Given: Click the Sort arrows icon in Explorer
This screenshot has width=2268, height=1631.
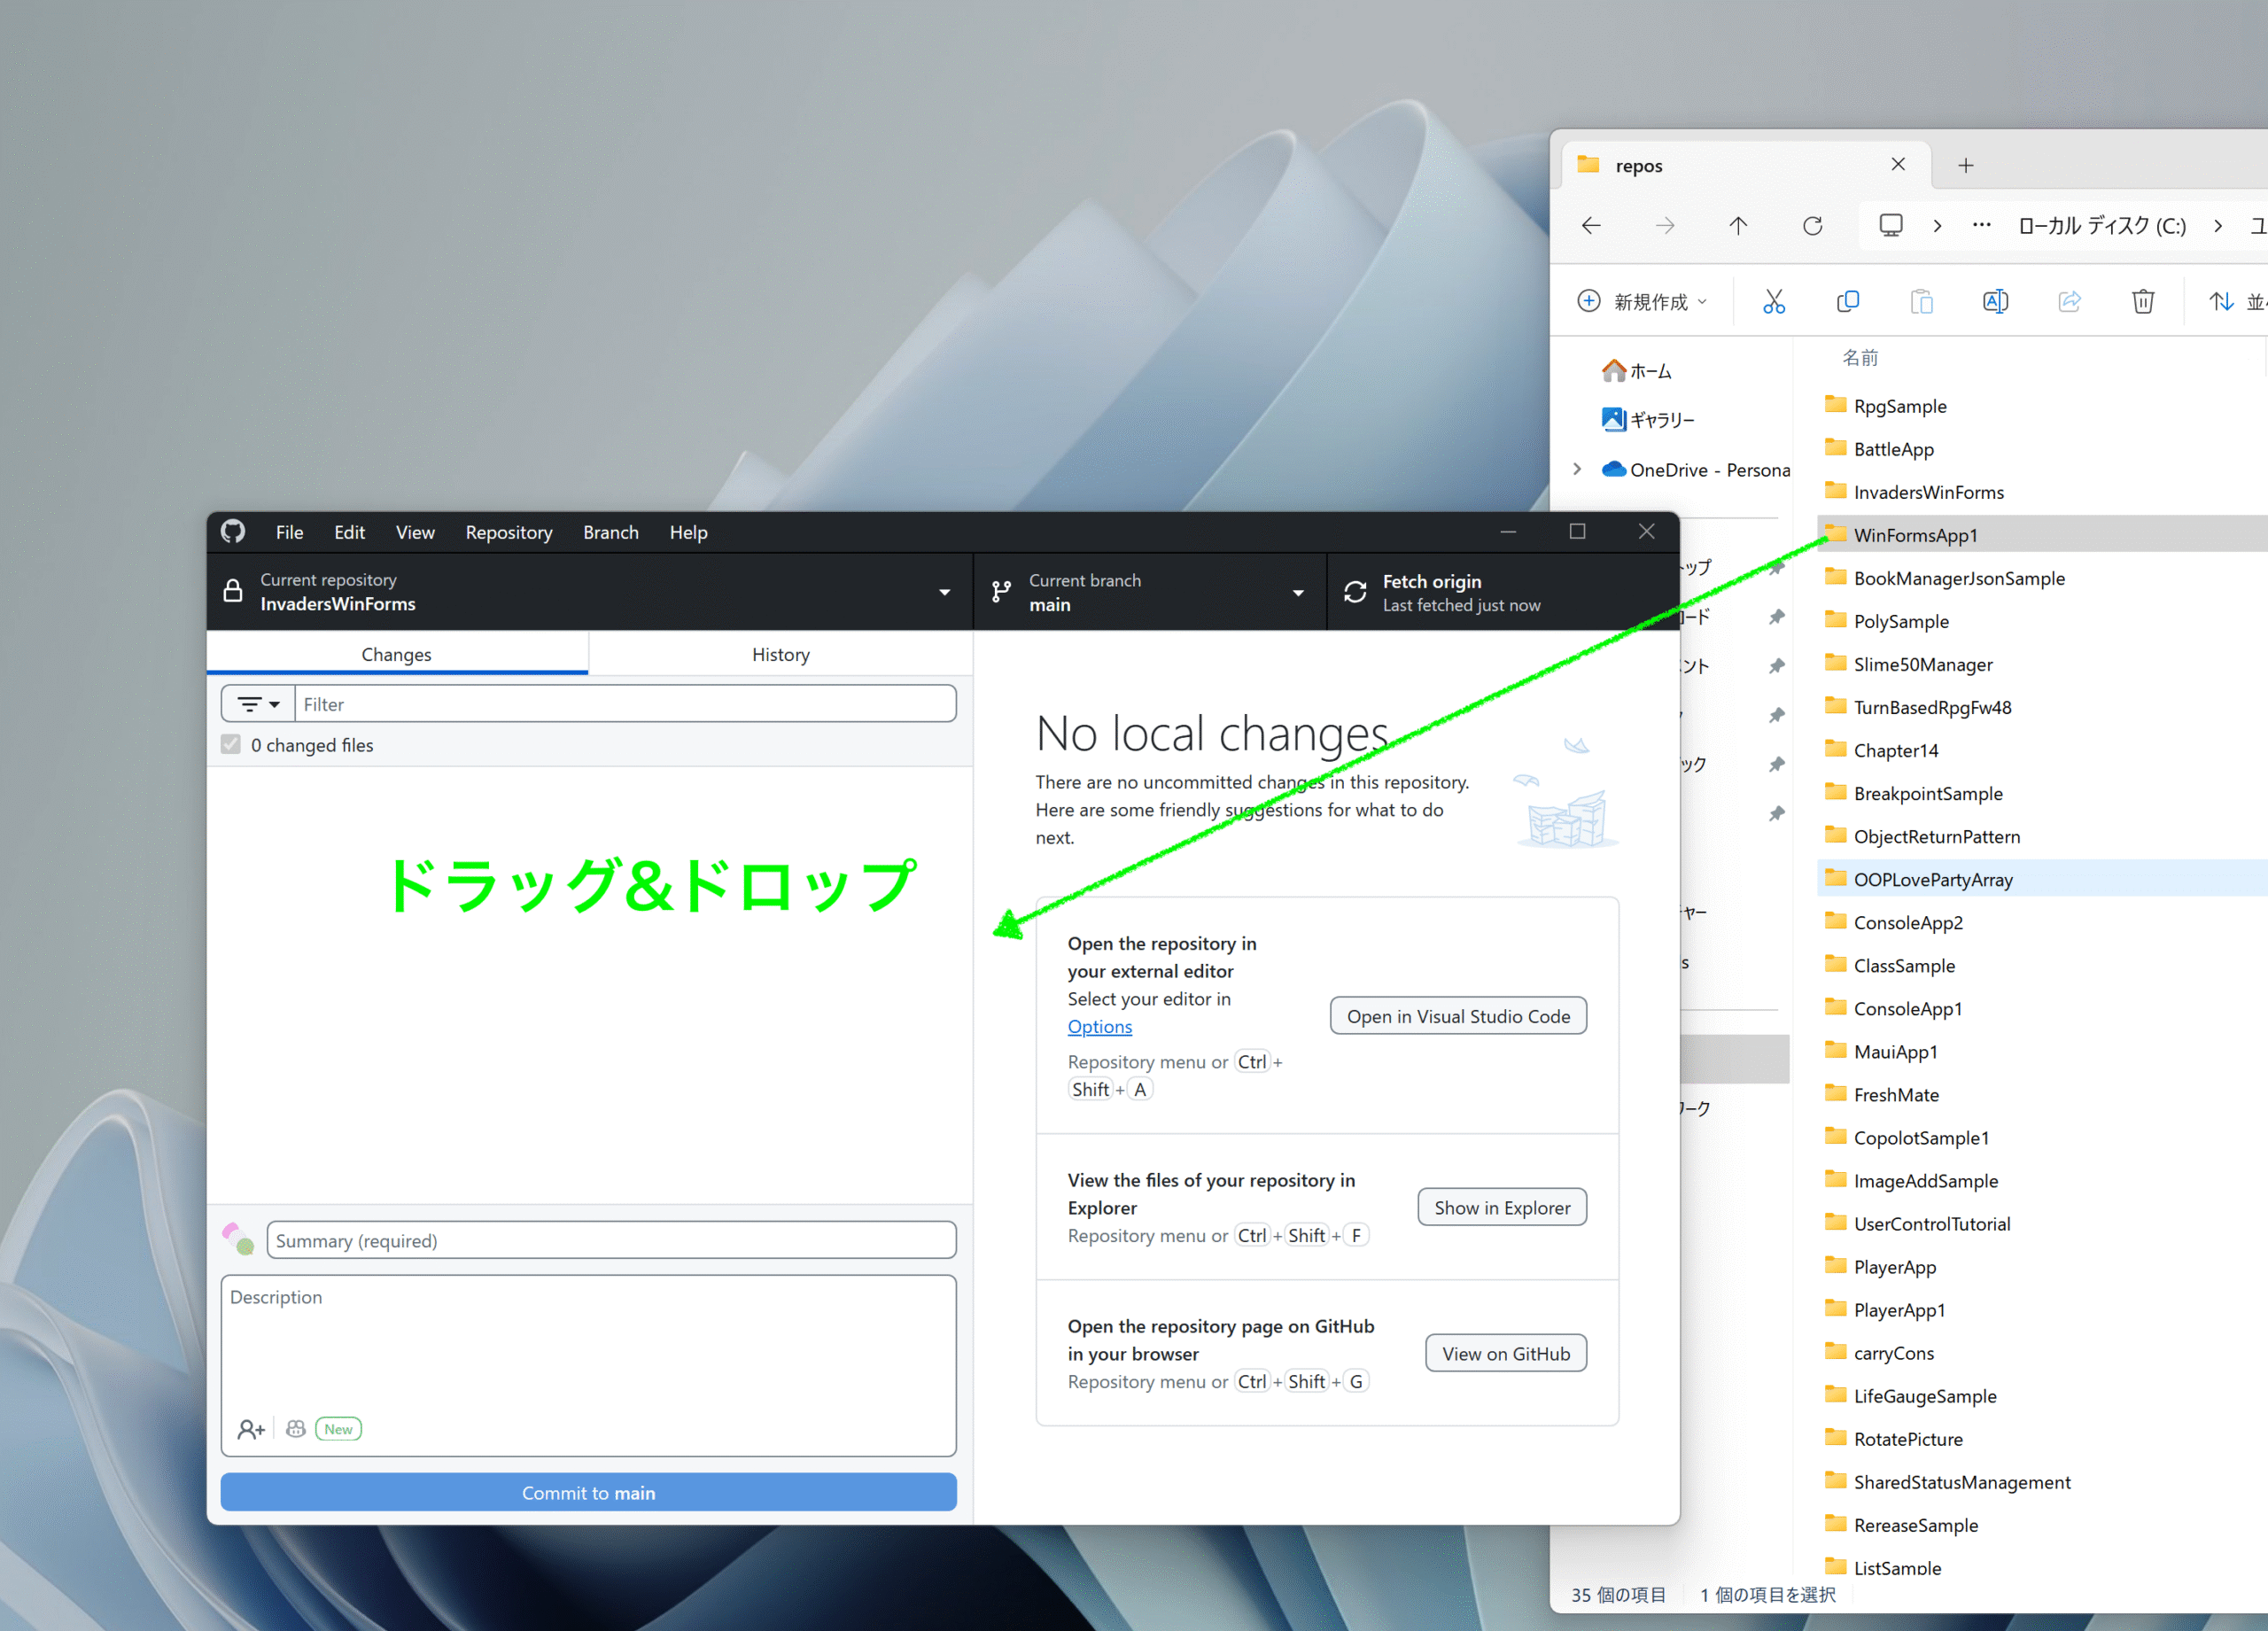Looking at the screenshot, I should click(x=2221, y=301).
